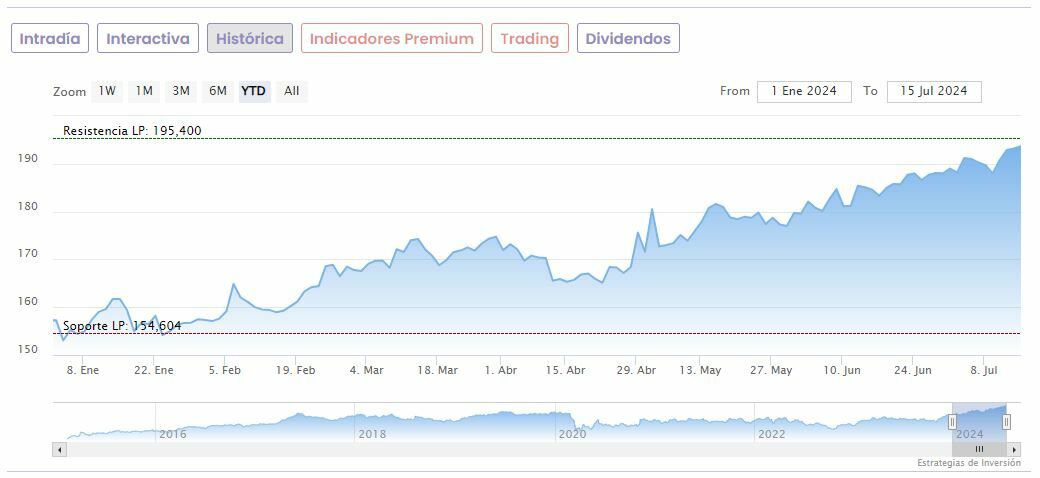Set zoom range to 1W
The height and width of the screenshot is (478, 1040).
pos(107,91)
